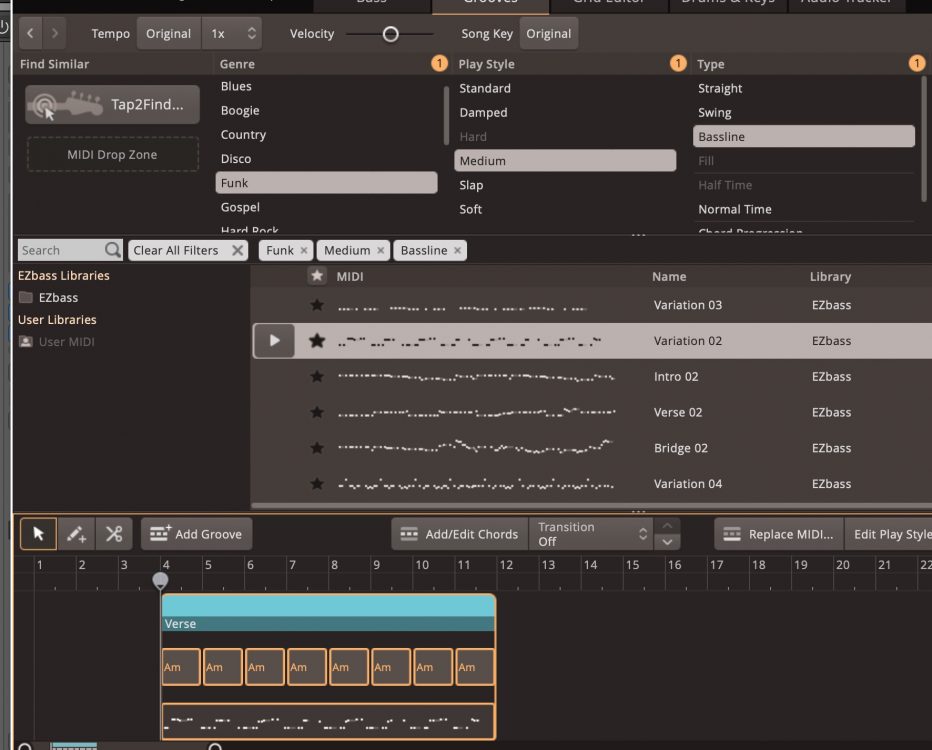Toggle Original tempo button

click(168, 34)
